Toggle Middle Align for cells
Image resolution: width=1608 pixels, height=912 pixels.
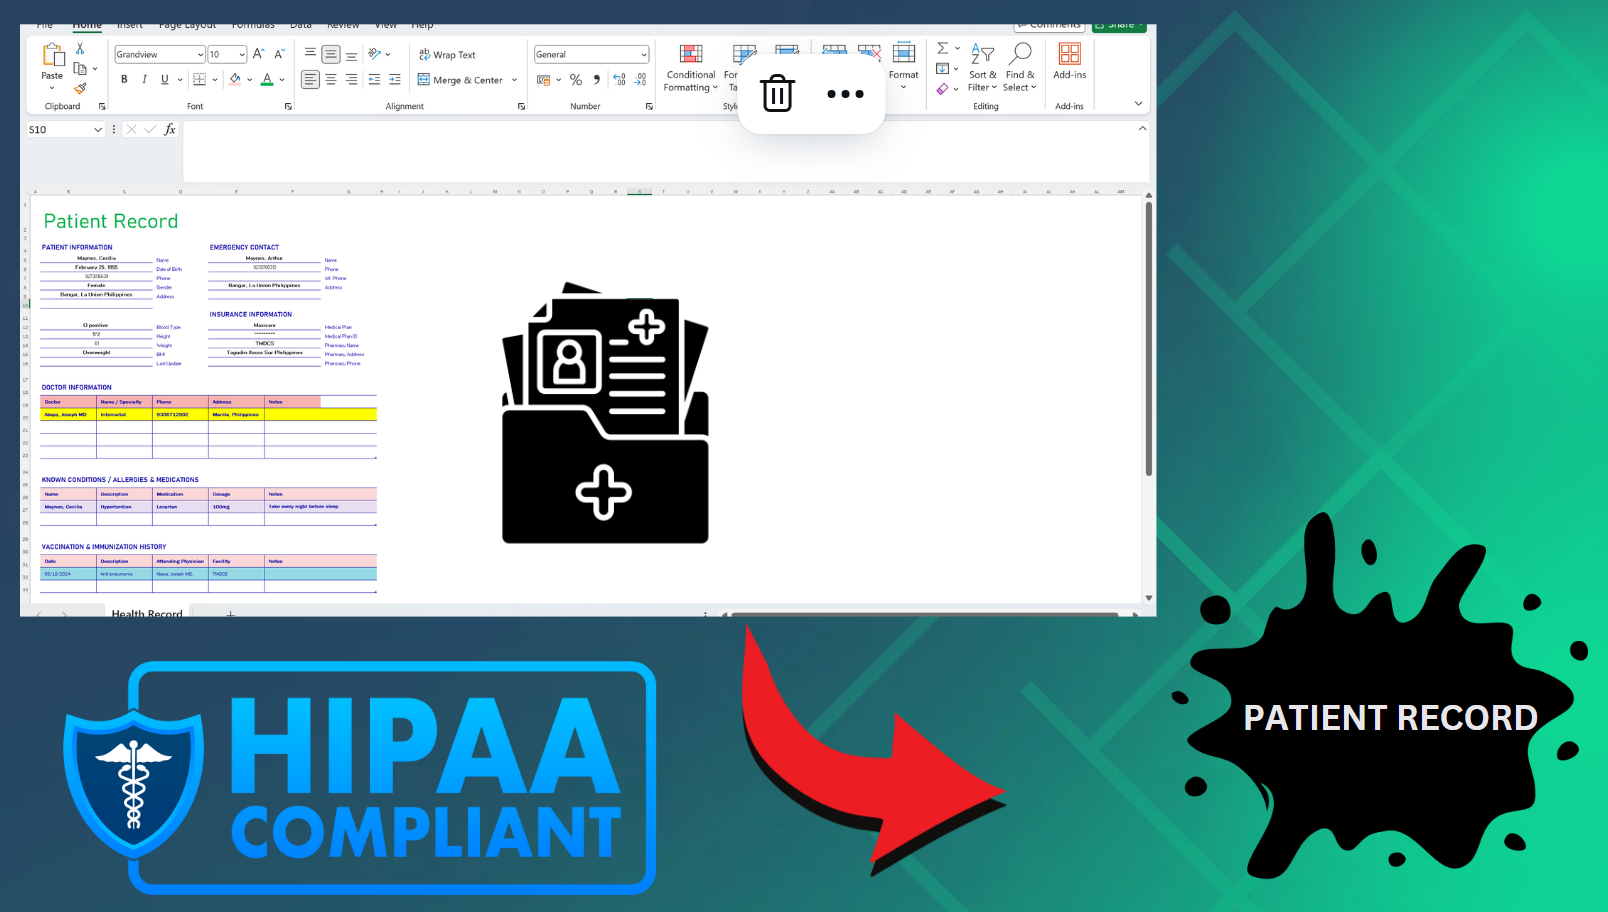[x=331, y=54]
